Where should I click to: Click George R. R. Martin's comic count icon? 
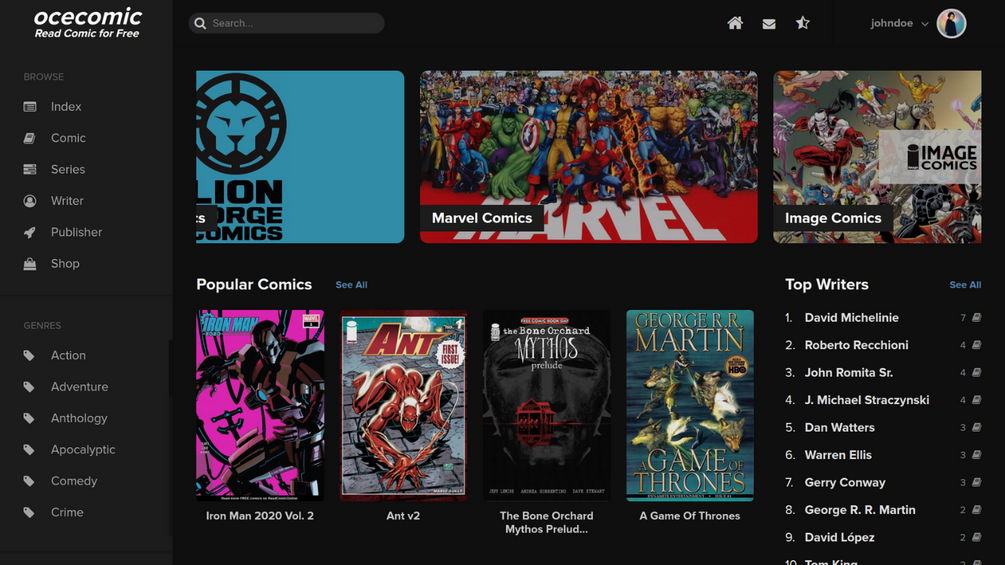[x=976, y=510]
